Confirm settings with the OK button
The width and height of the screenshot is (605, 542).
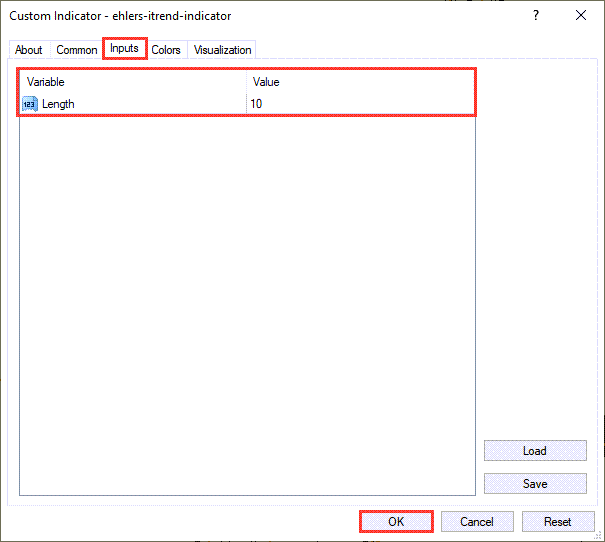[396, 521]
